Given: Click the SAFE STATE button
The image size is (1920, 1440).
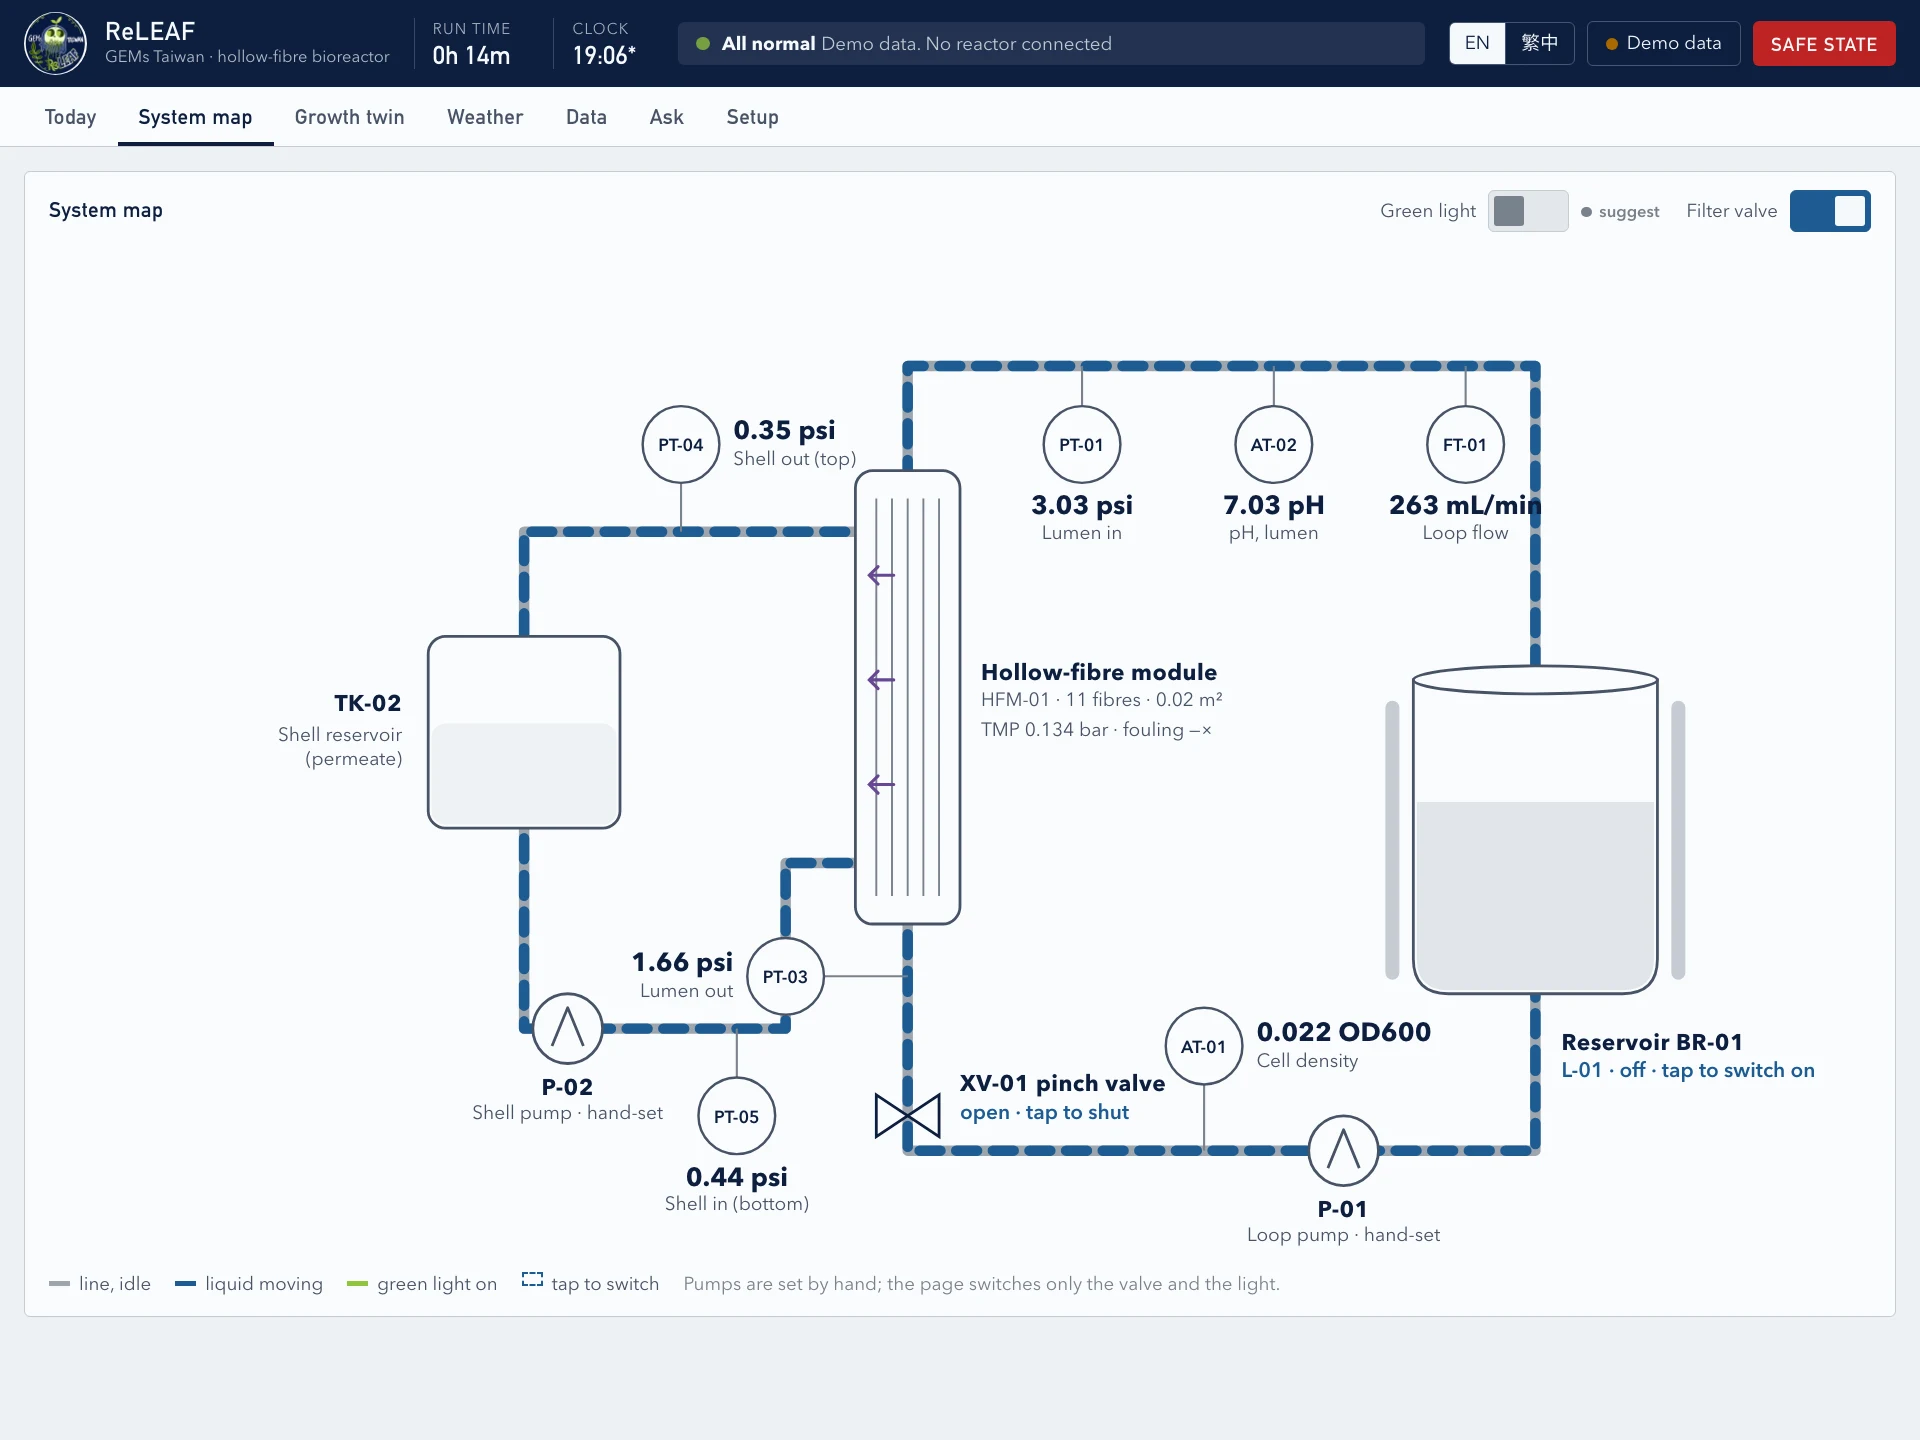Looking at the screenshot, I should pyautogui.click(x=1824, y=44).
